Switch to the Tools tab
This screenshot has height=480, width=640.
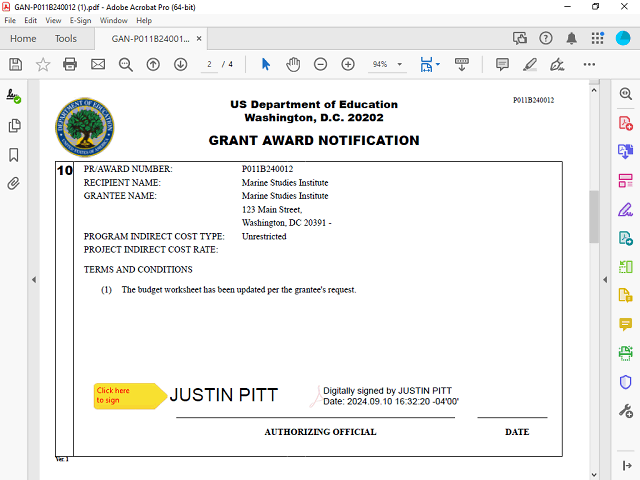point(66,39)
